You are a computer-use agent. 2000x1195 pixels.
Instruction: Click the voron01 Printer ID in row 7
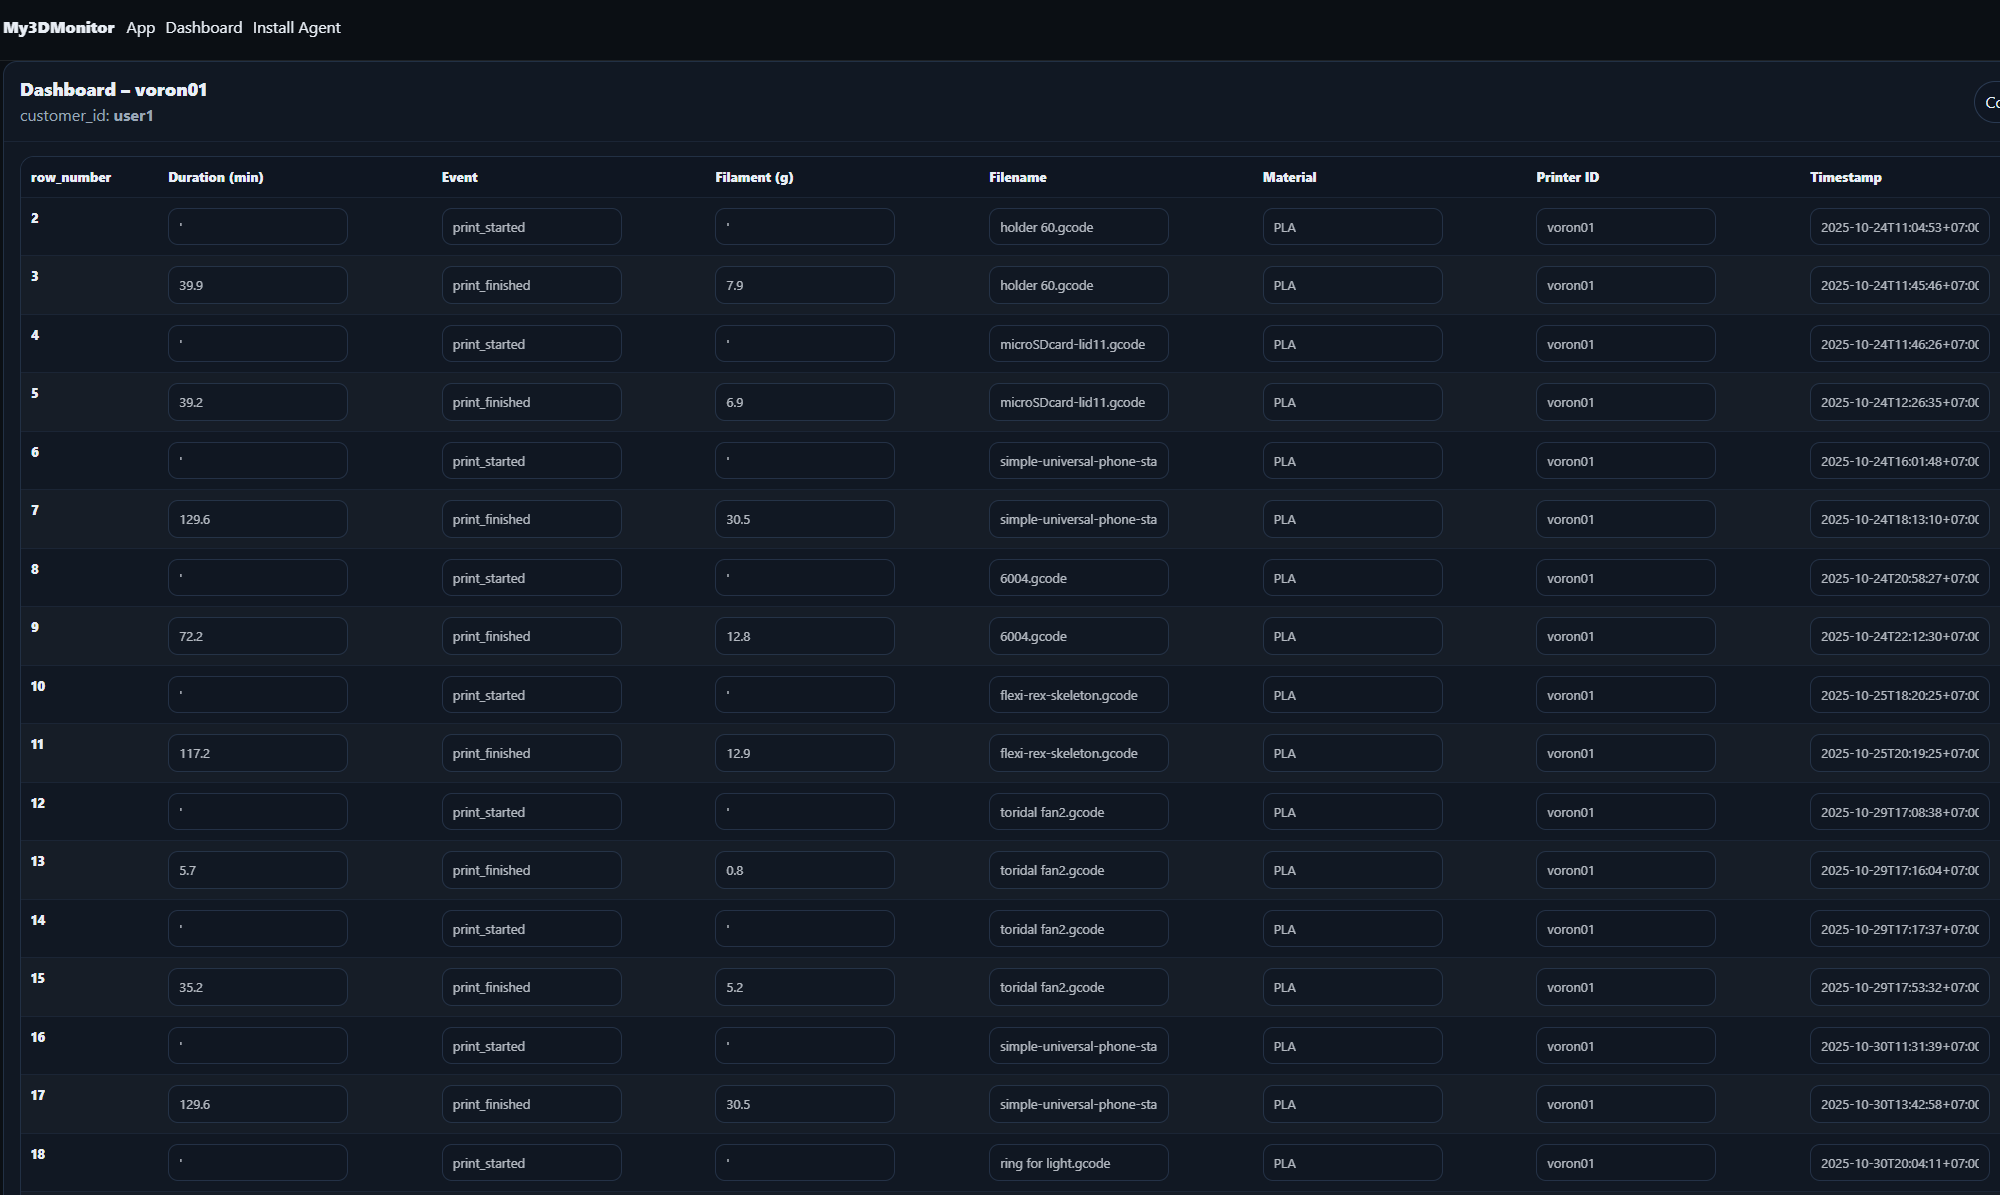pos(1626,518)
